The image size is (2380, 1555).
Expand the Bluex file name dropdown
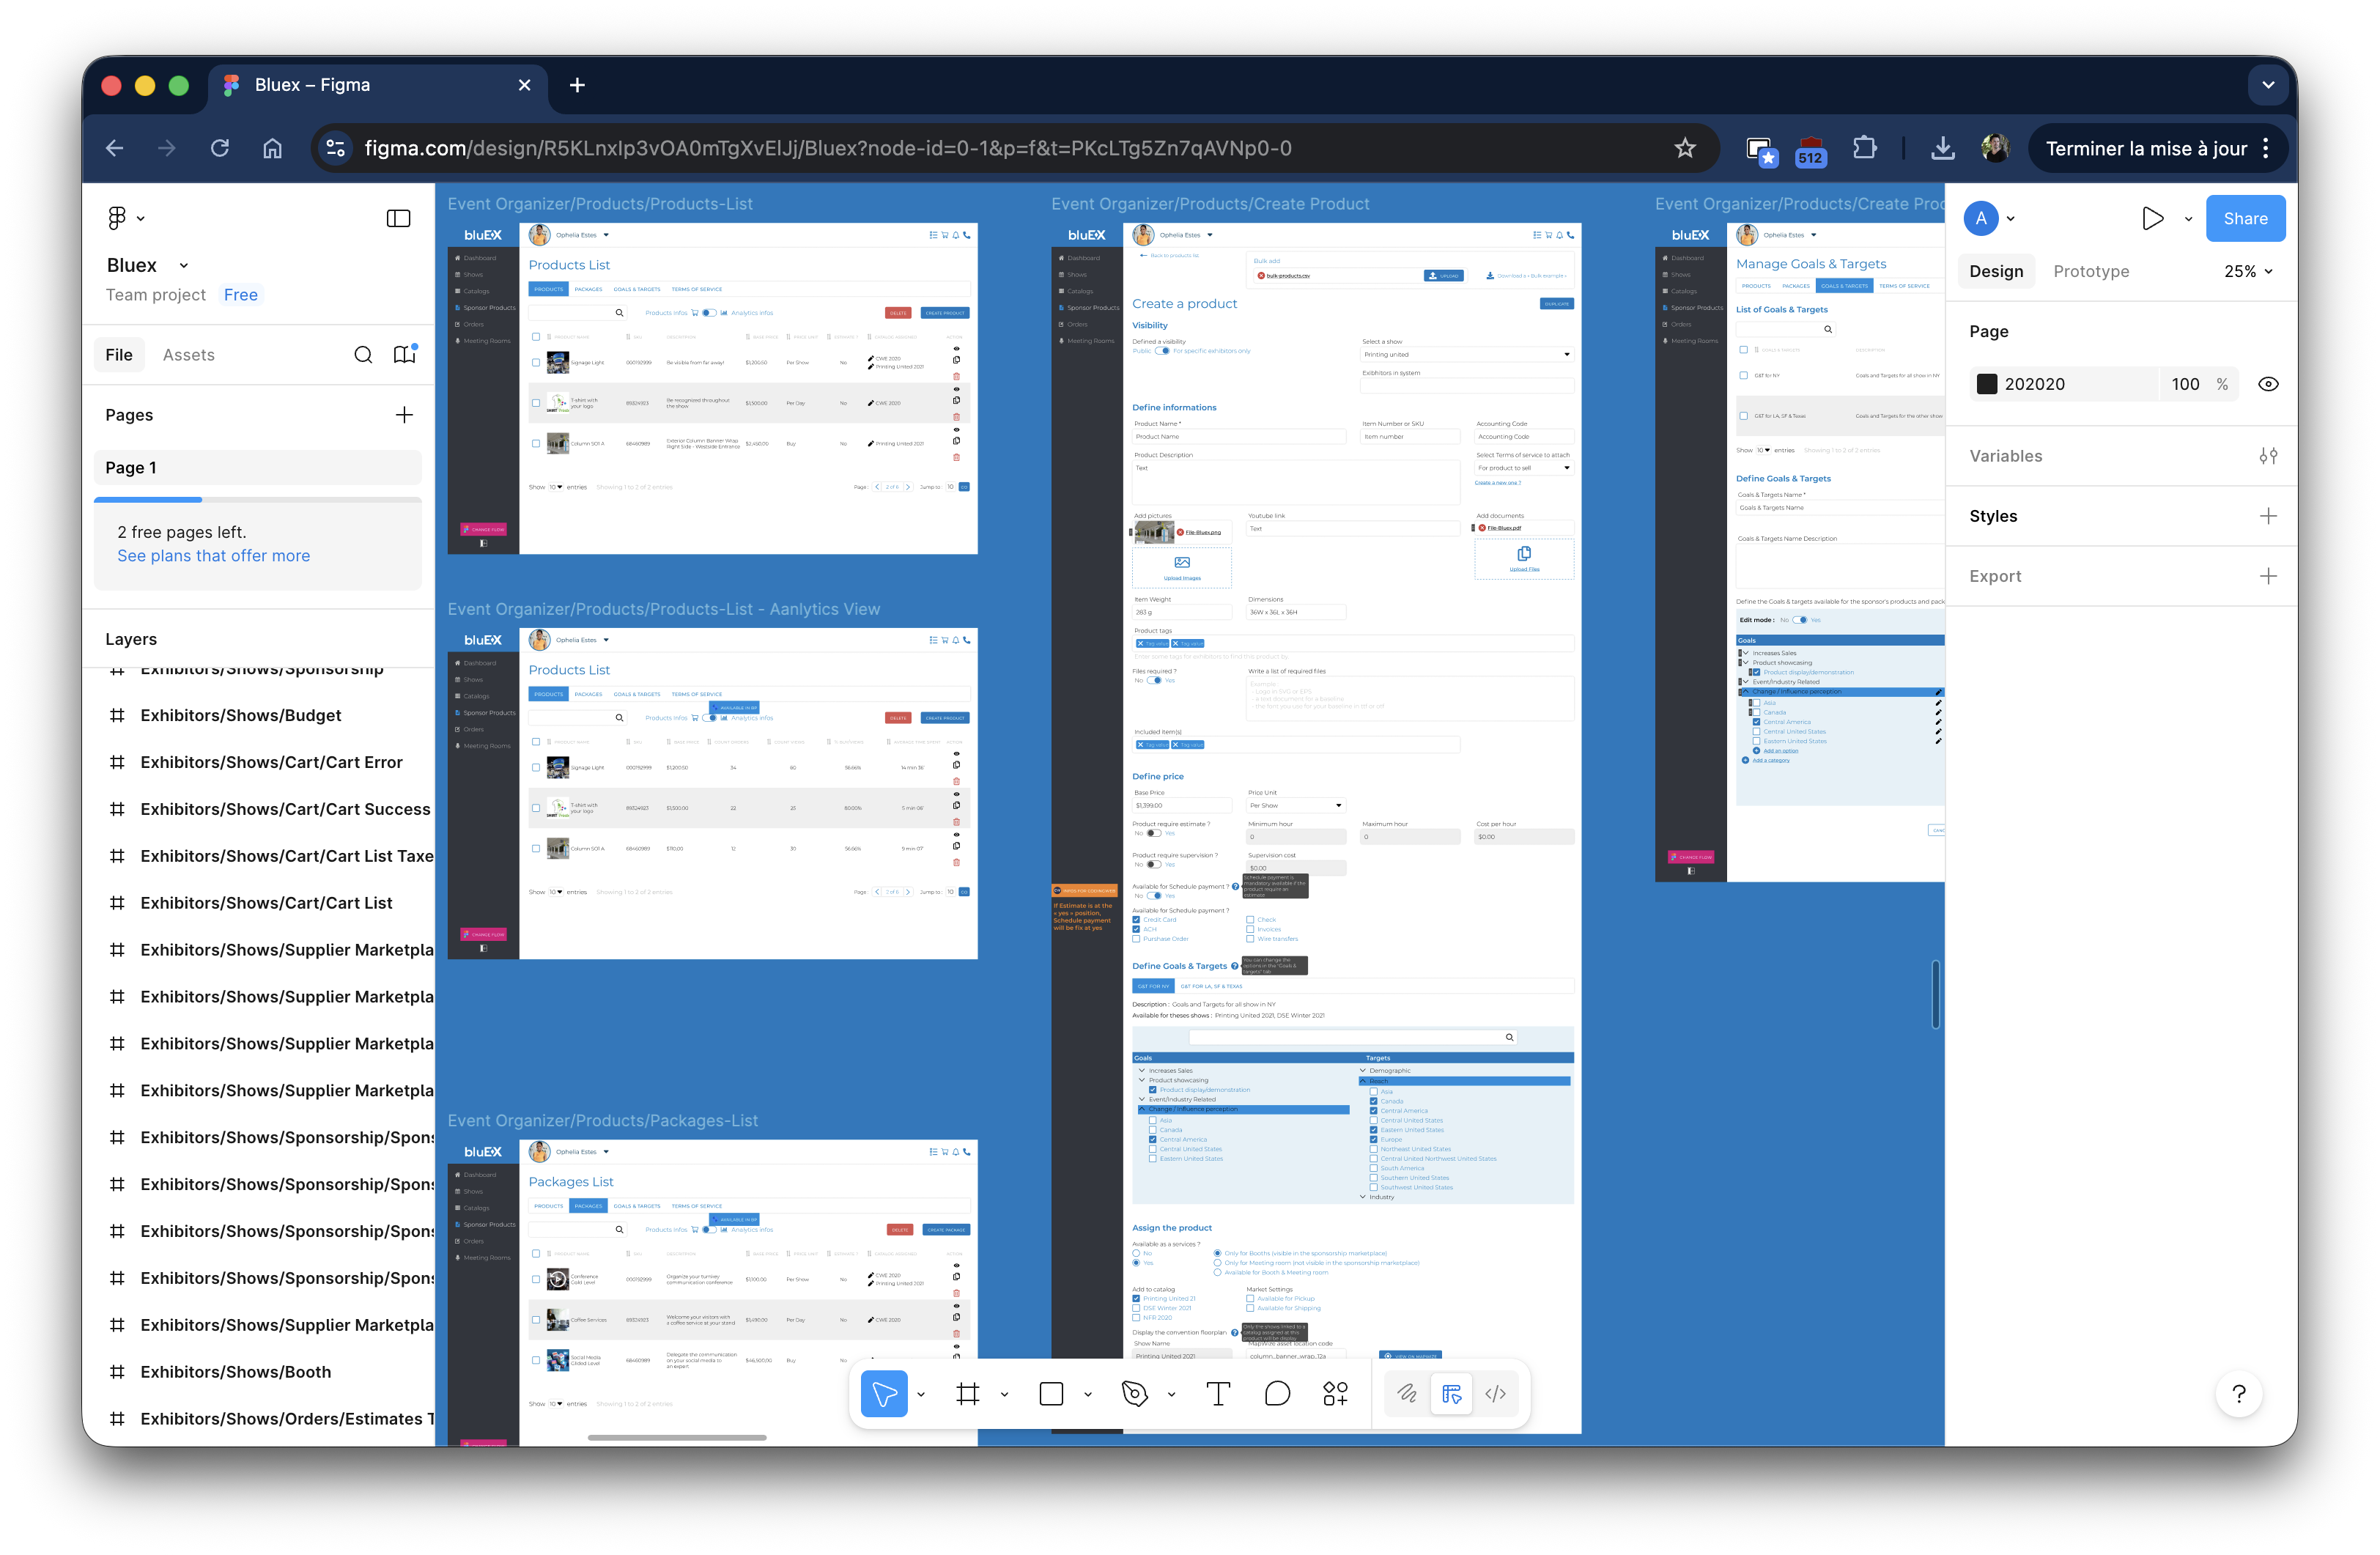click(x=183, y=266)
